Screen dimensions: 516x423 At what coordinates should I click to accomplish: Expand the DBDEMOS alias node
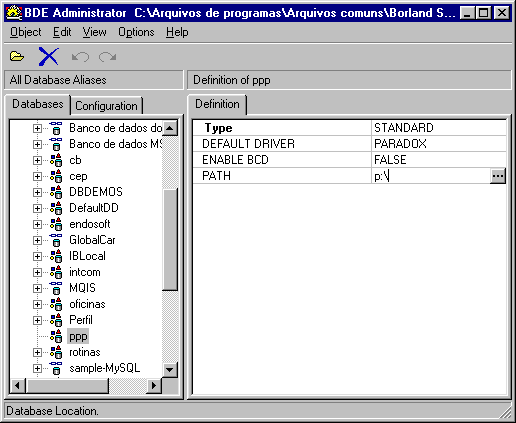point(37,192)
